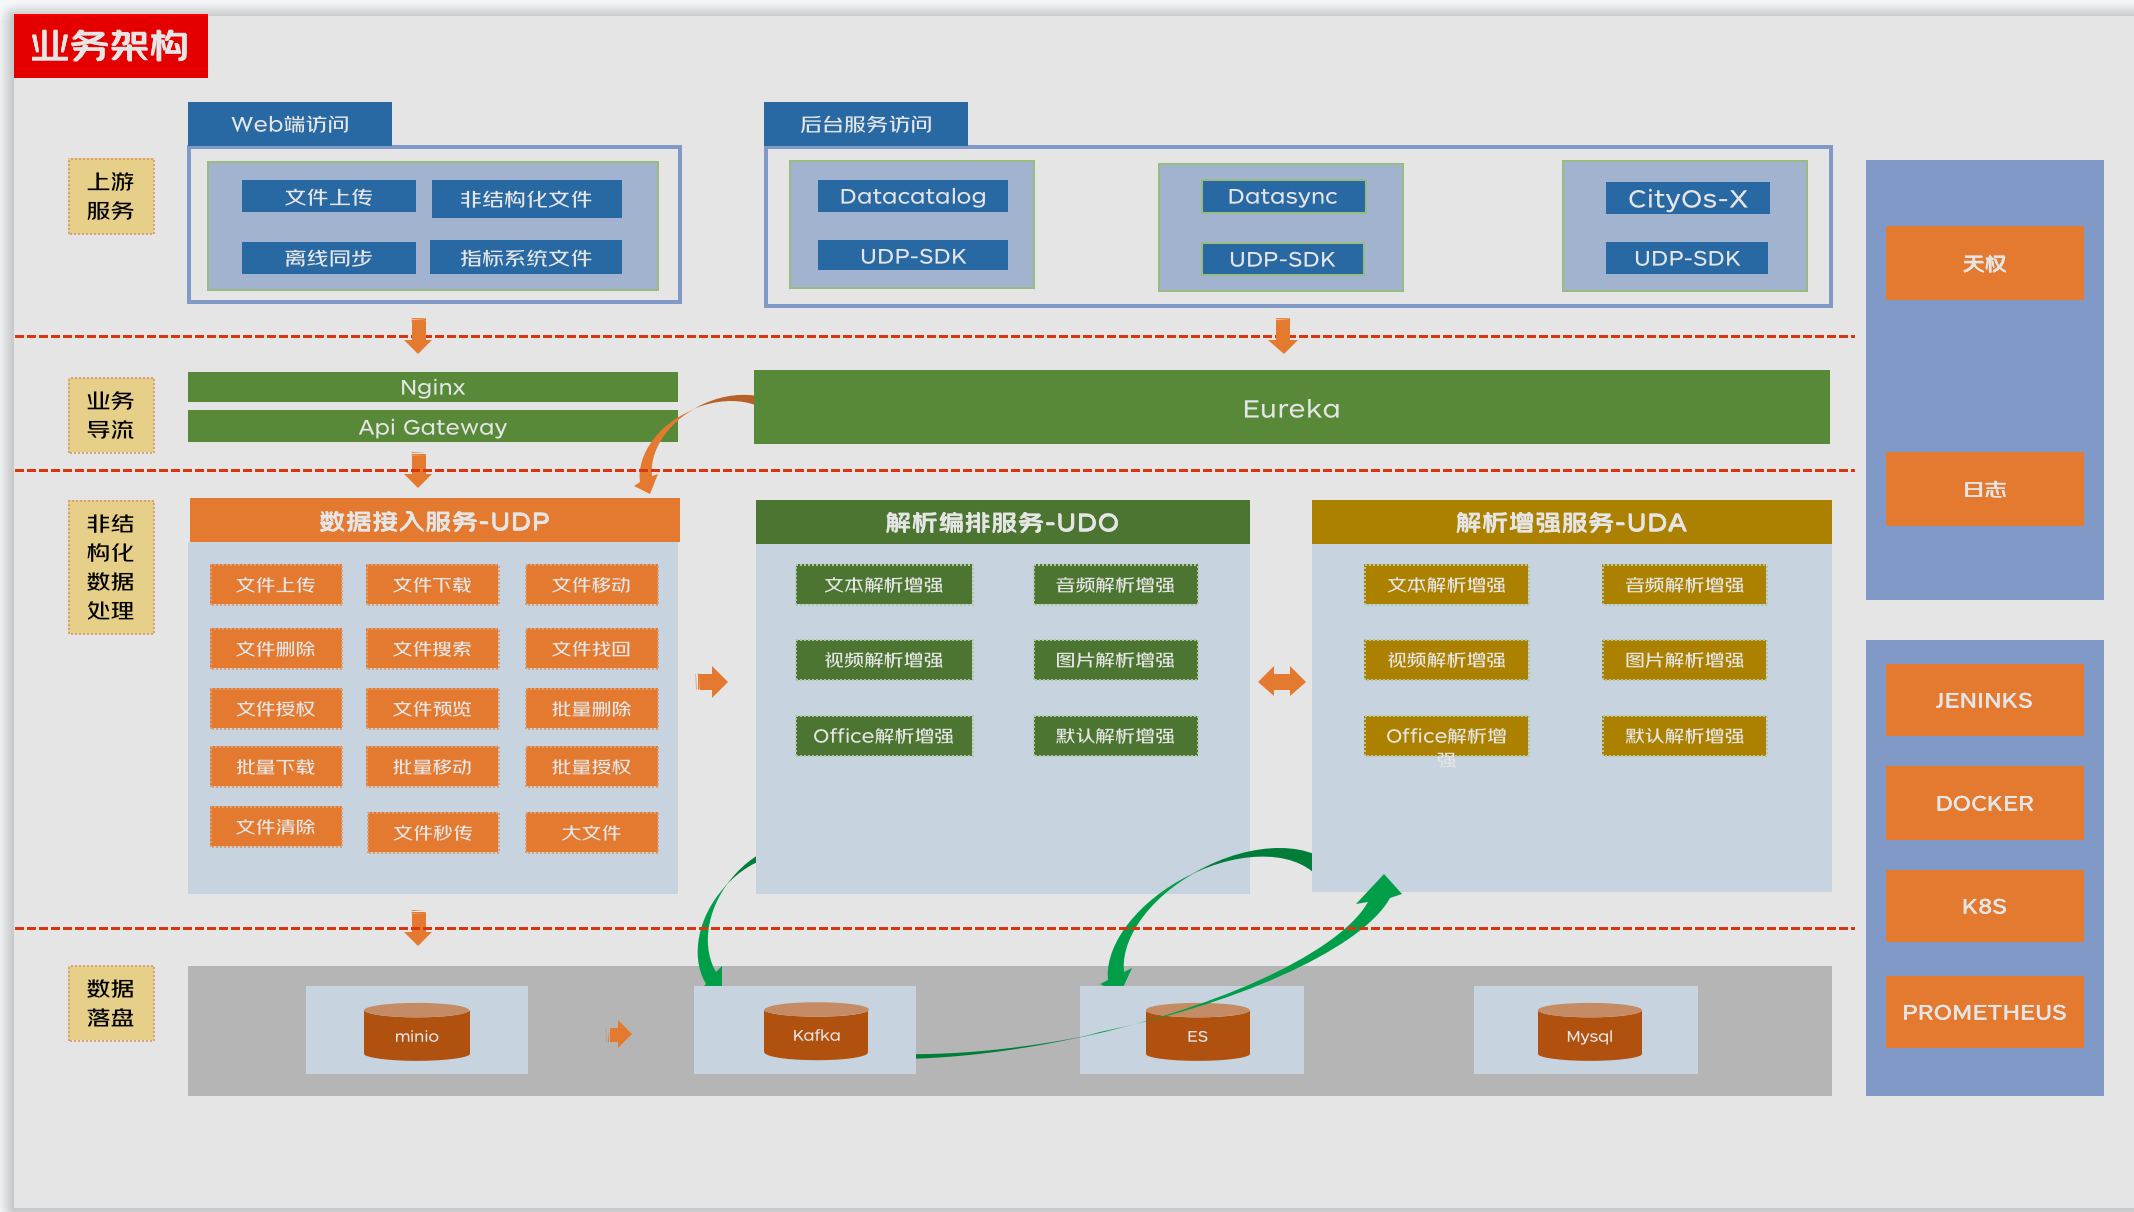
Task: Click 图片解析增强 in the UDO panel
Action: 1116,660
